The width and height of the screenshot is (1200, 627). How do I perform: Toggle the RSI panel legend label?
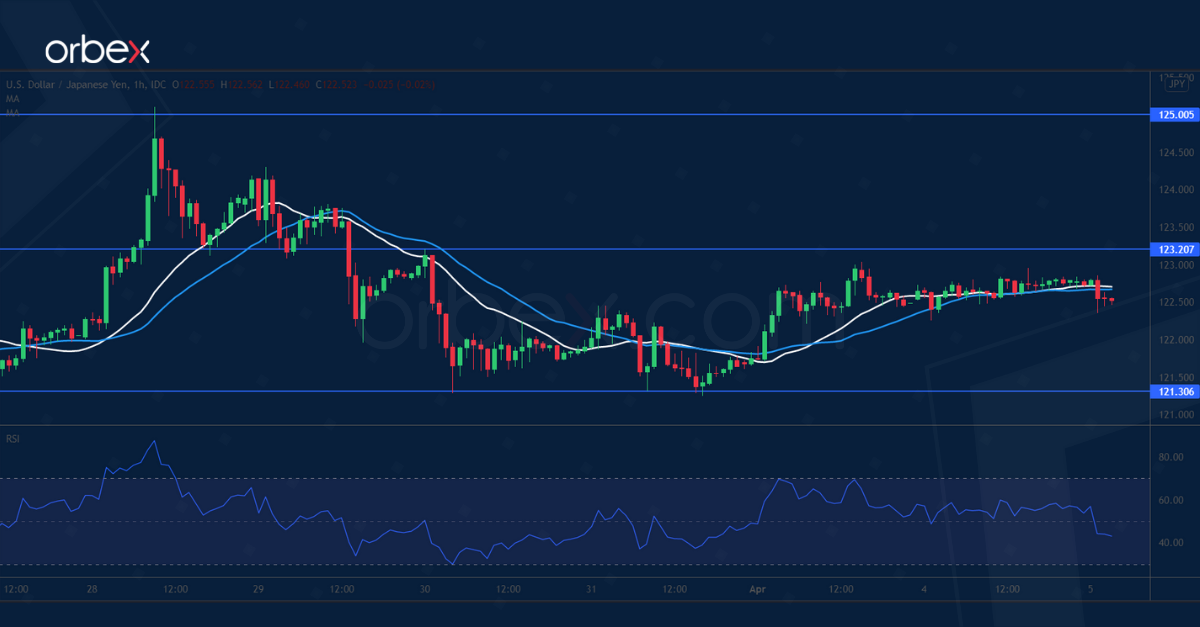click(x=12, y=439)
